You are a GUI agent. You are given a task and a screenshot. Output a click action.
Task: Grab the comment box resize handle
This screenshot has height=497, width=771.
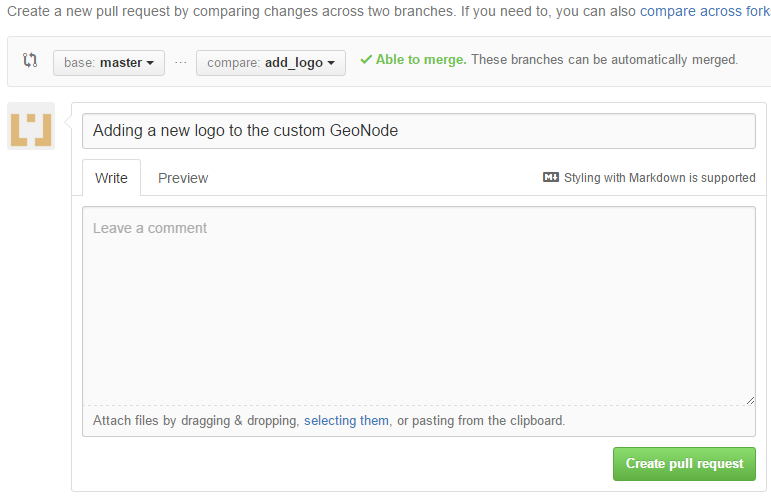750,401
